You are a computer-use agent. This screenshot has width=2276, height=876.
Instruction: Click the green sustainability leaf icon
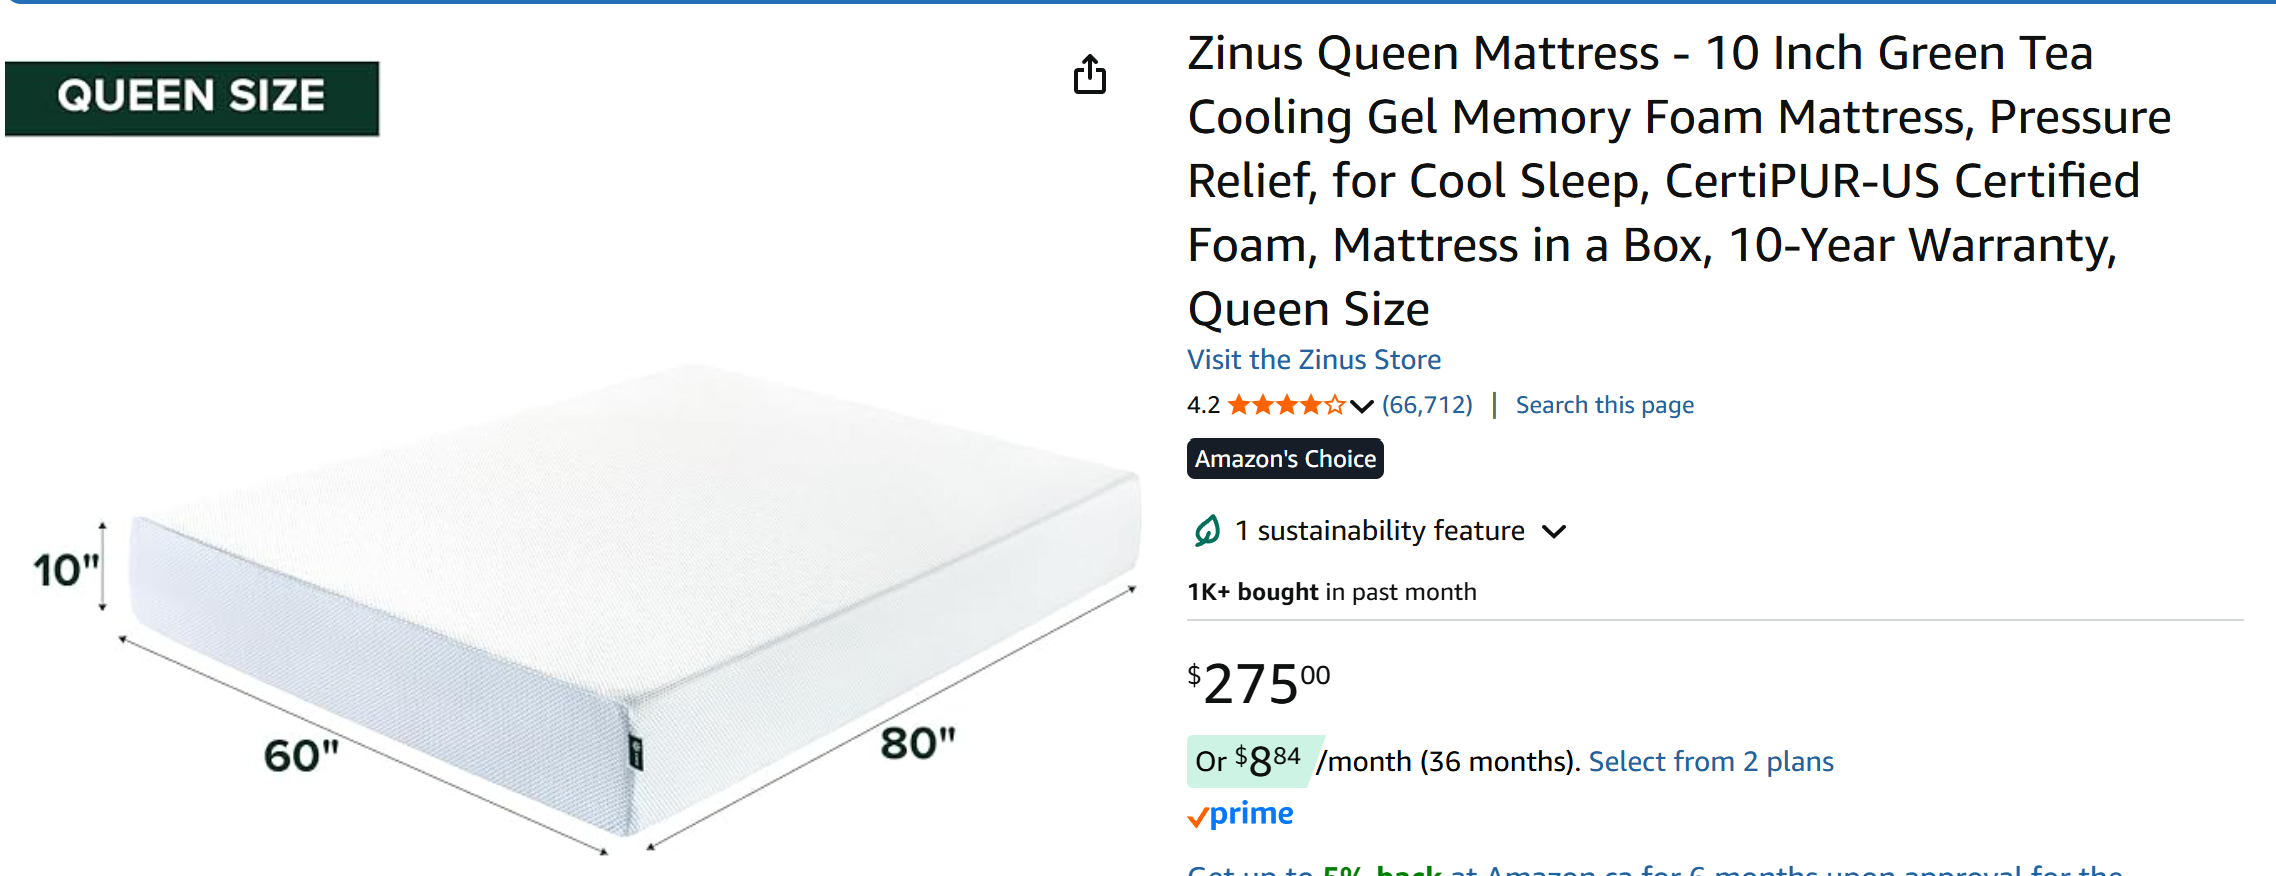(1207, 530)
